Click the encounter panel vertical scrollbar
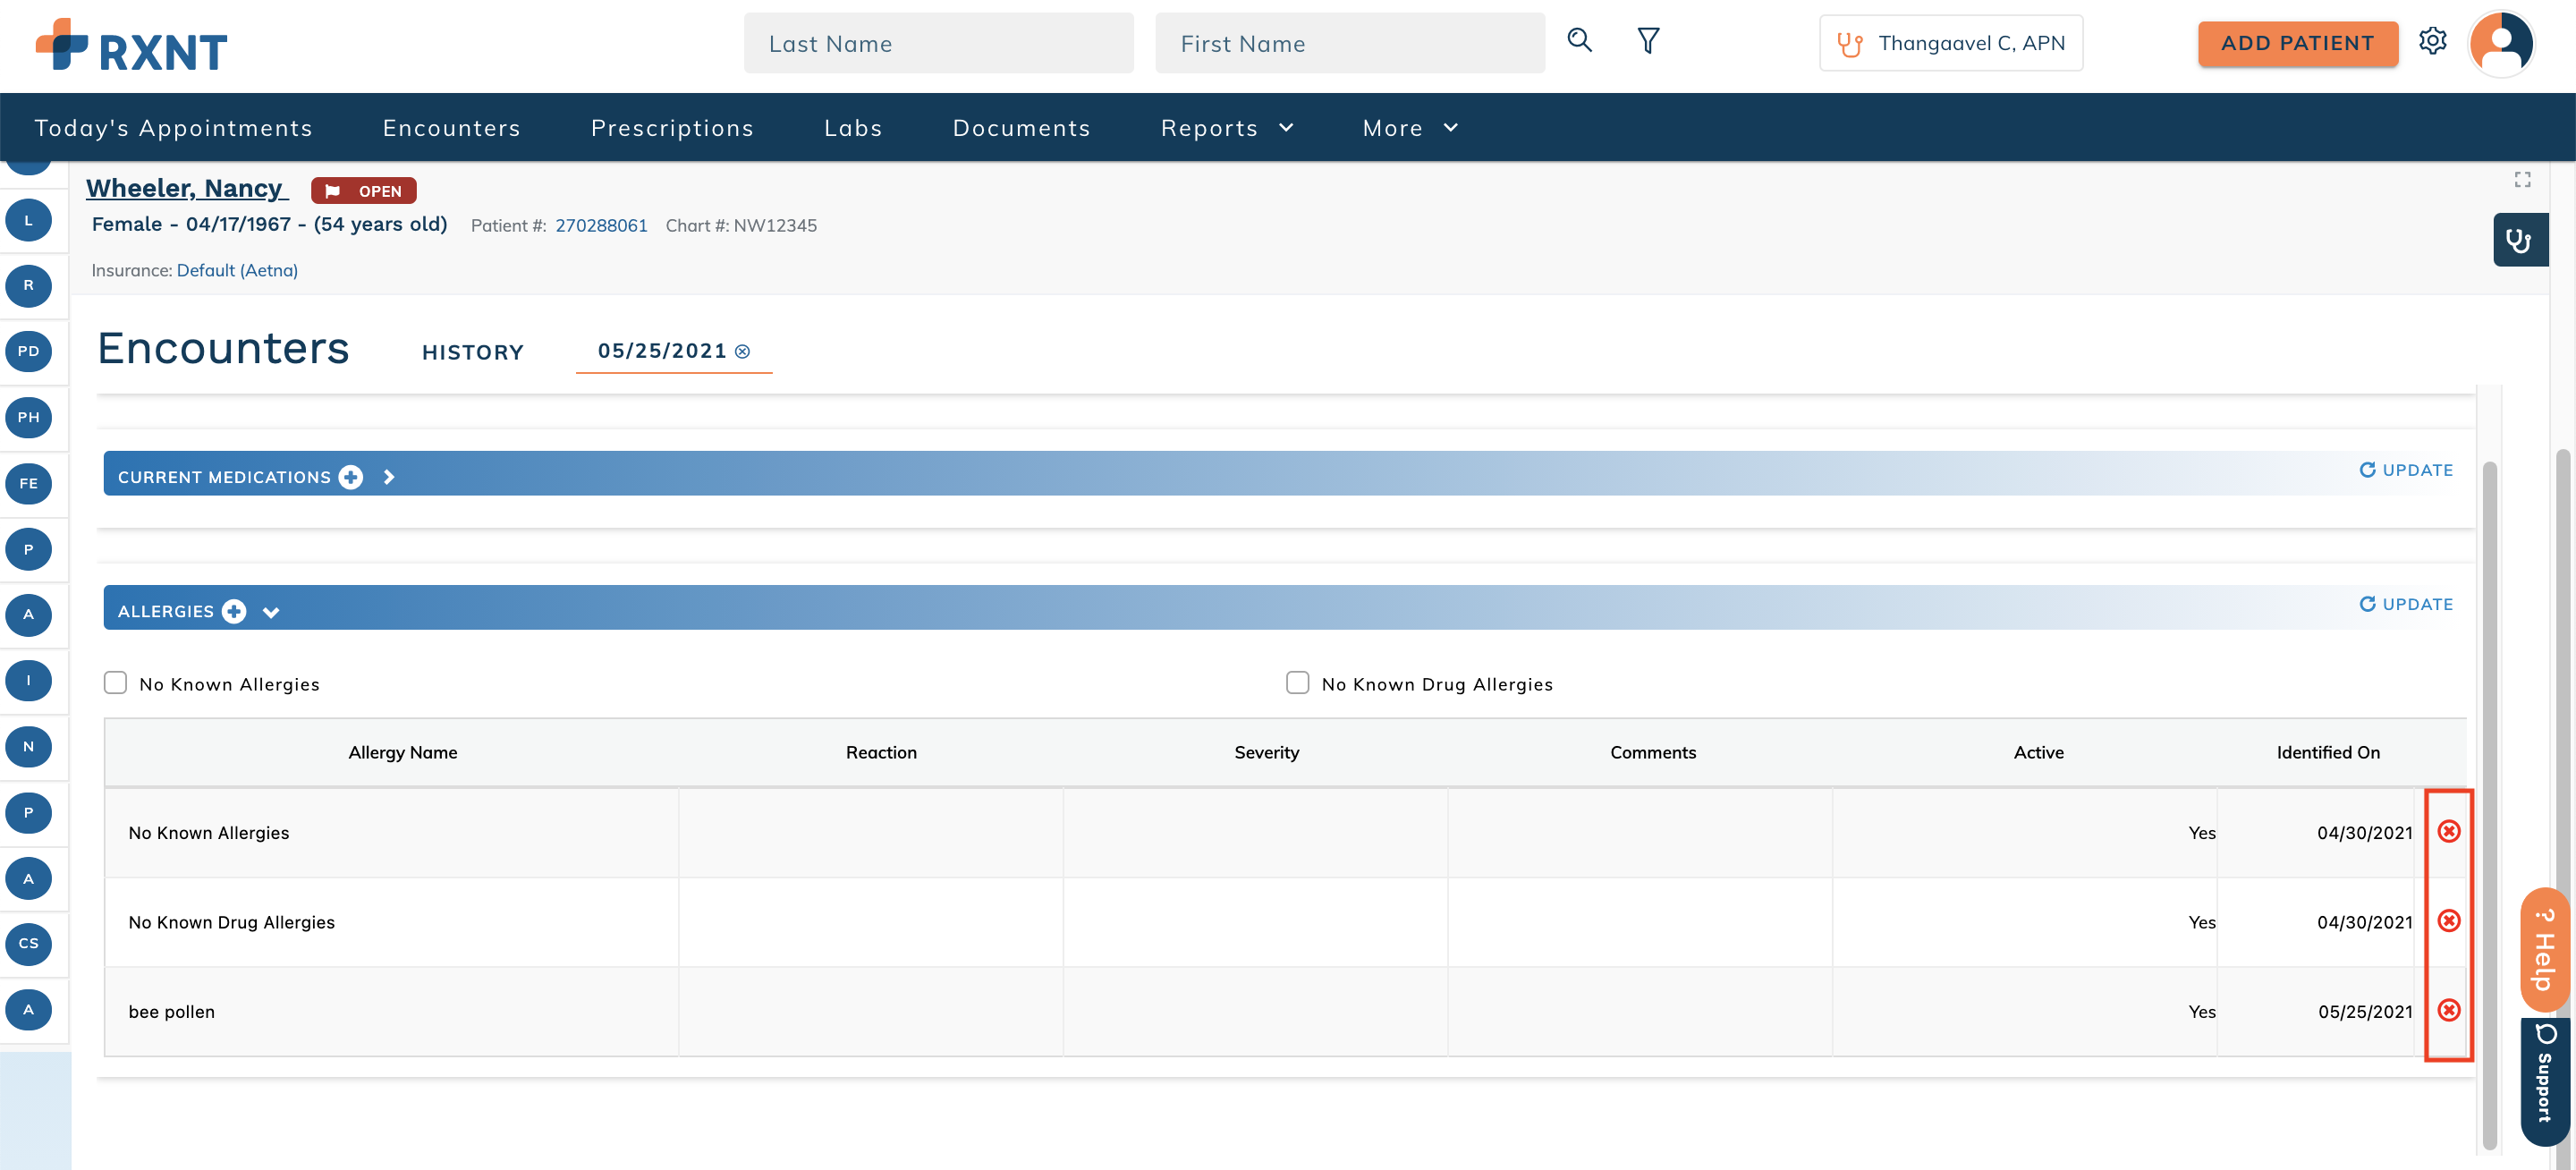 (x=2489, y=805)
